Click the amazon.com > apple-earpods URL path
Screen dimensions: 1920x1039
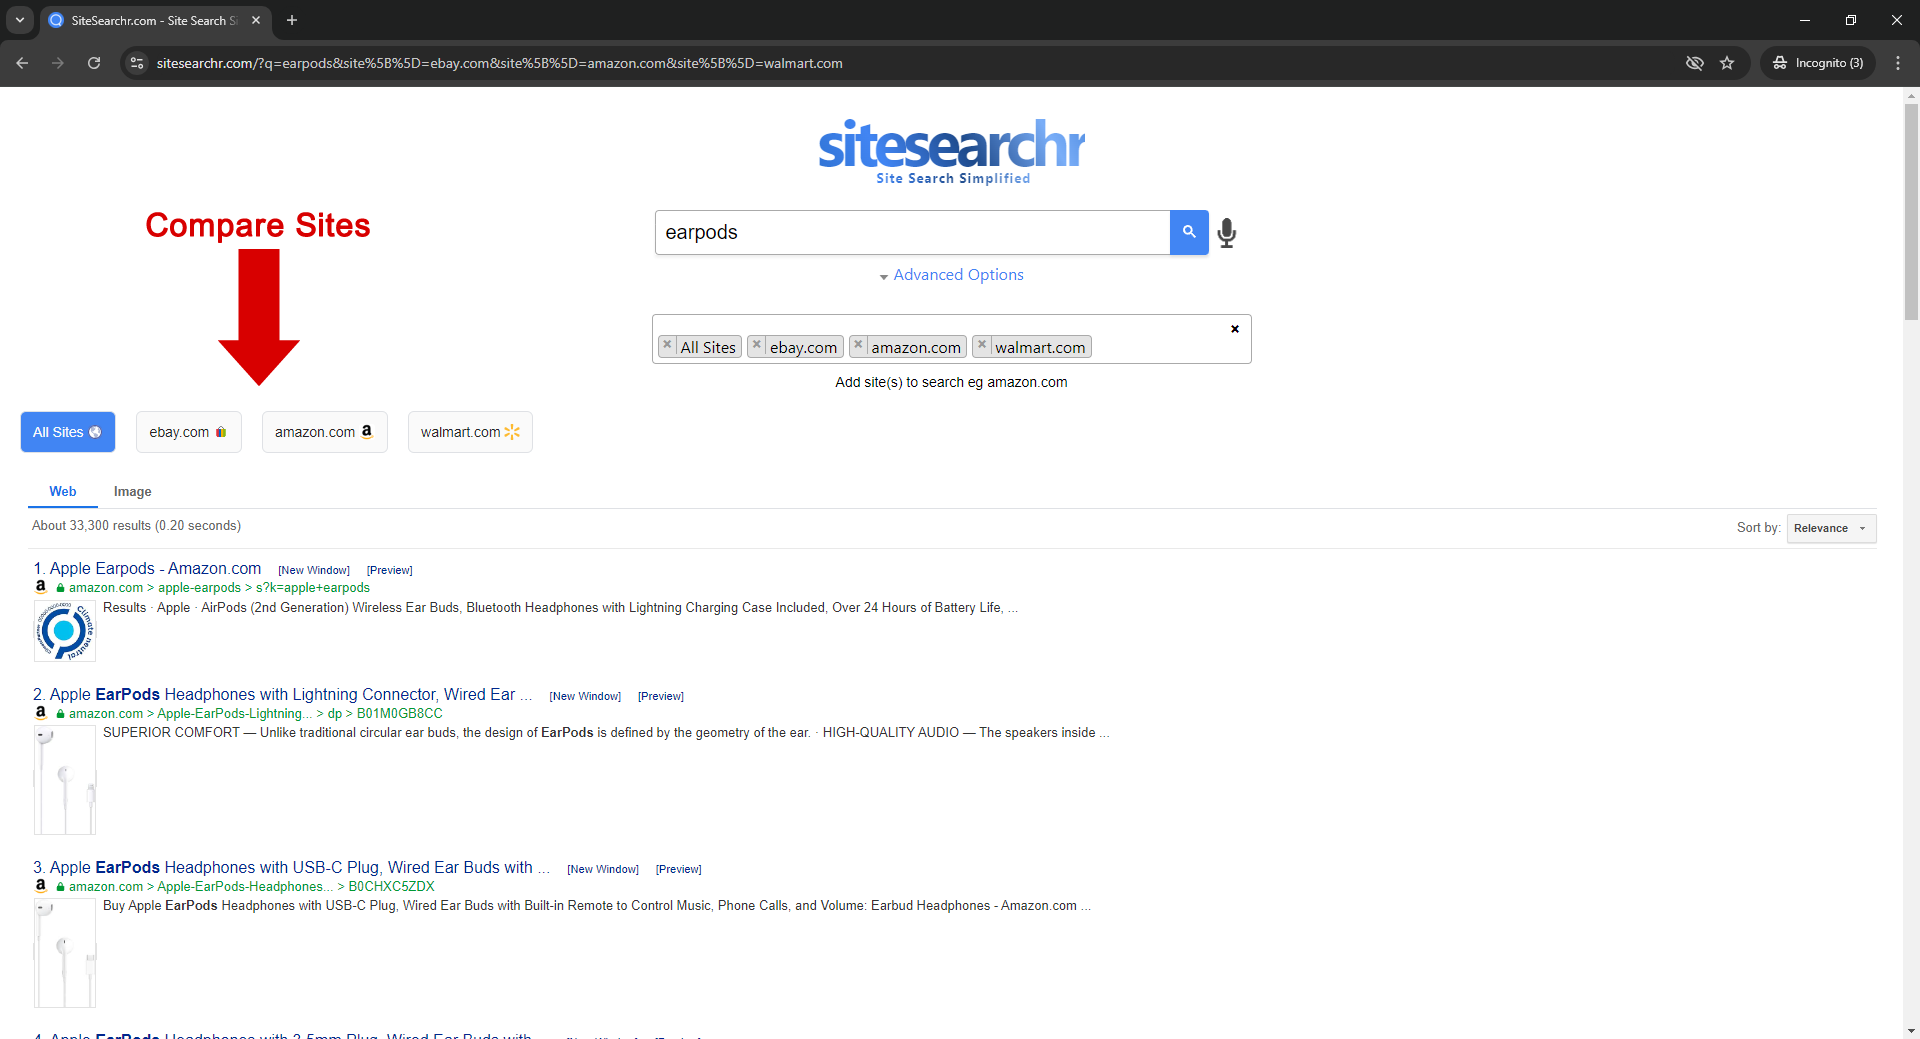coord(219,588)
